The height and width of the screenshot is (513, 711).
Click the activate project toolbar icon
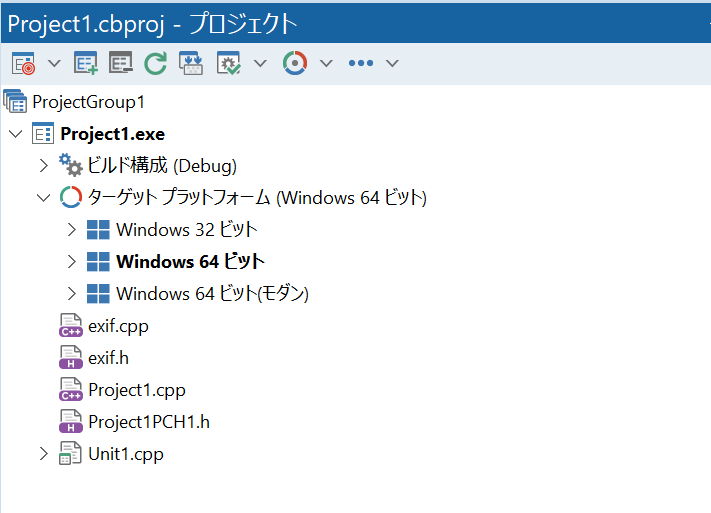click(22, 63)
